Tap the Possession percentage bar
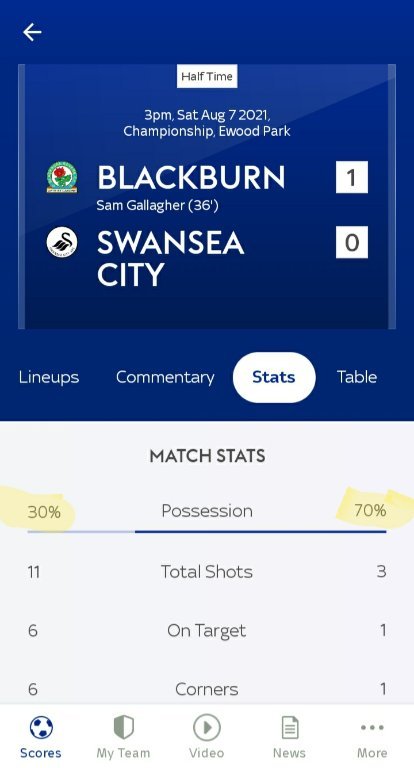Viewport: 414px width, 768px height. (x=207, y=531)
